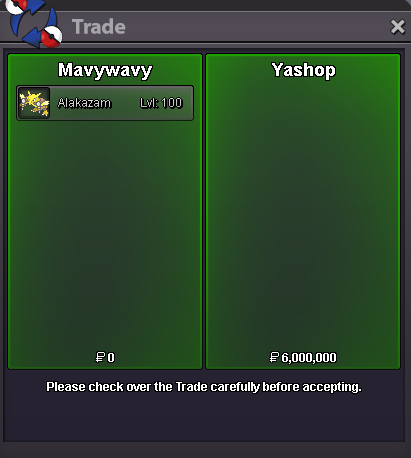Click the empty area of Yashop's offer panel
411x458 pixels.
(x=303, y=213)
